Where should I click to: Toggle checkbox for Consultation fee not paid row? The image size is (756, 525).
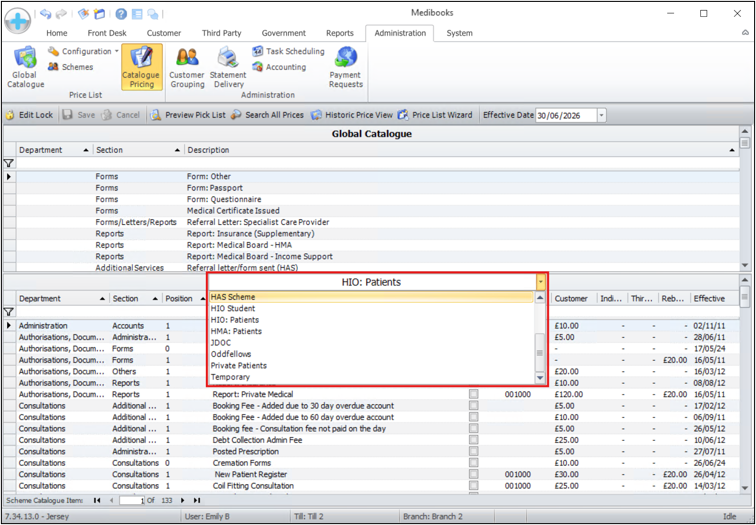pos(474,429)
